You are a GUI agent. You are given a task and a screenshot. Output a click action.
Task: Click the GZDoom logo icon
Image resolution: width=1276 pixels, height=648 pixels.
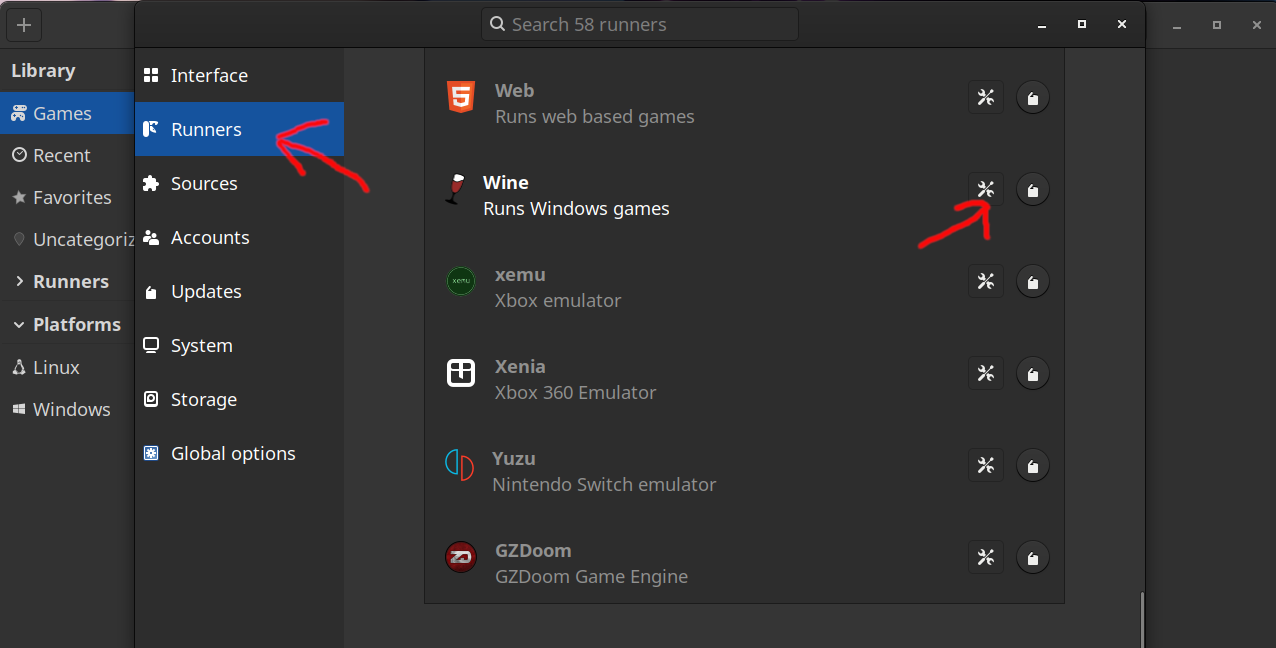click(460, 557)
